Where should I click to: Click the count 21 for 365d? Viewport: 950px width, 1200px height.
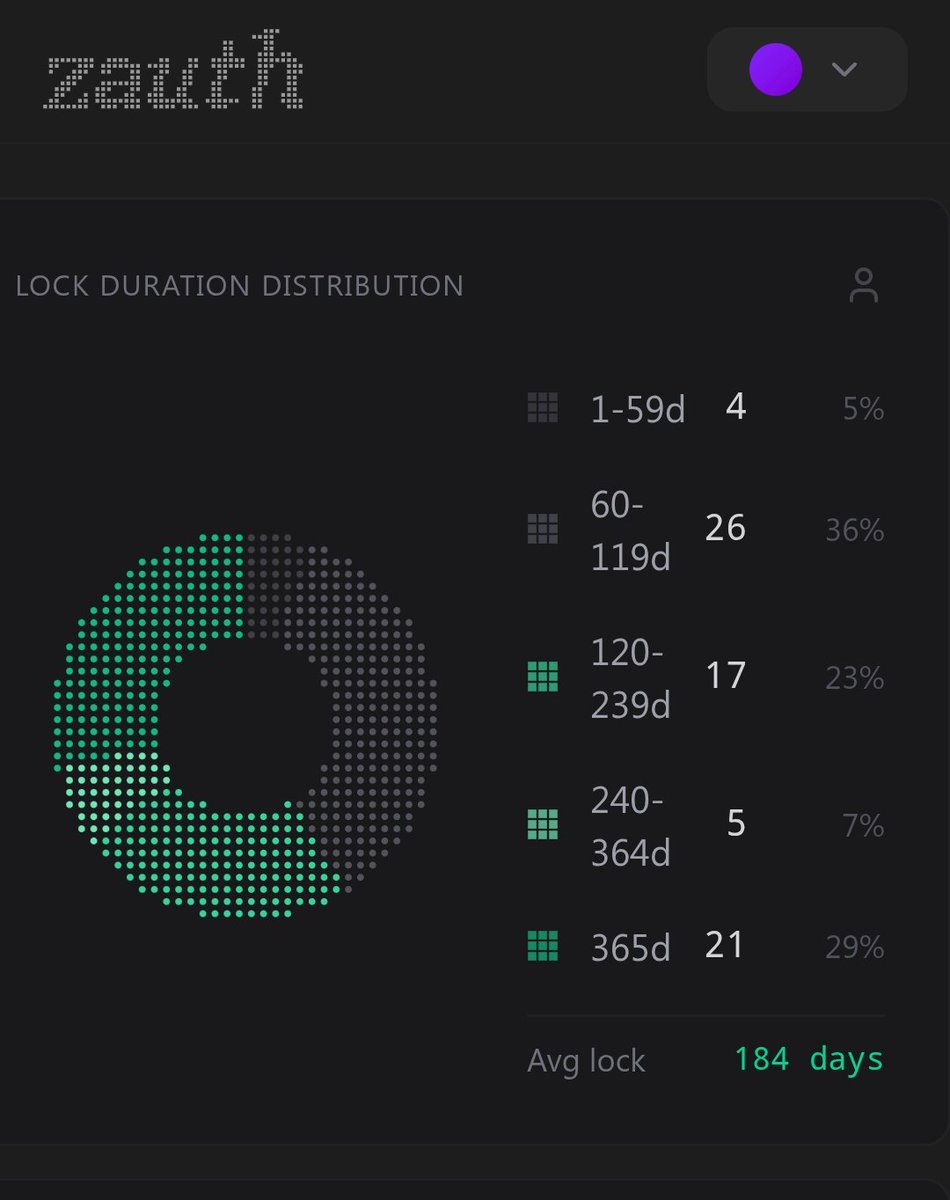[725, 944]
